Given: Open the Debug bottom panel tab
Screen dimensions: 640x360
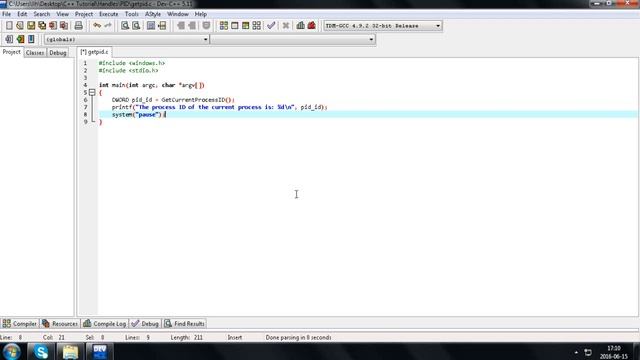Looking at the screenshot, I should (x=145, y=324).
